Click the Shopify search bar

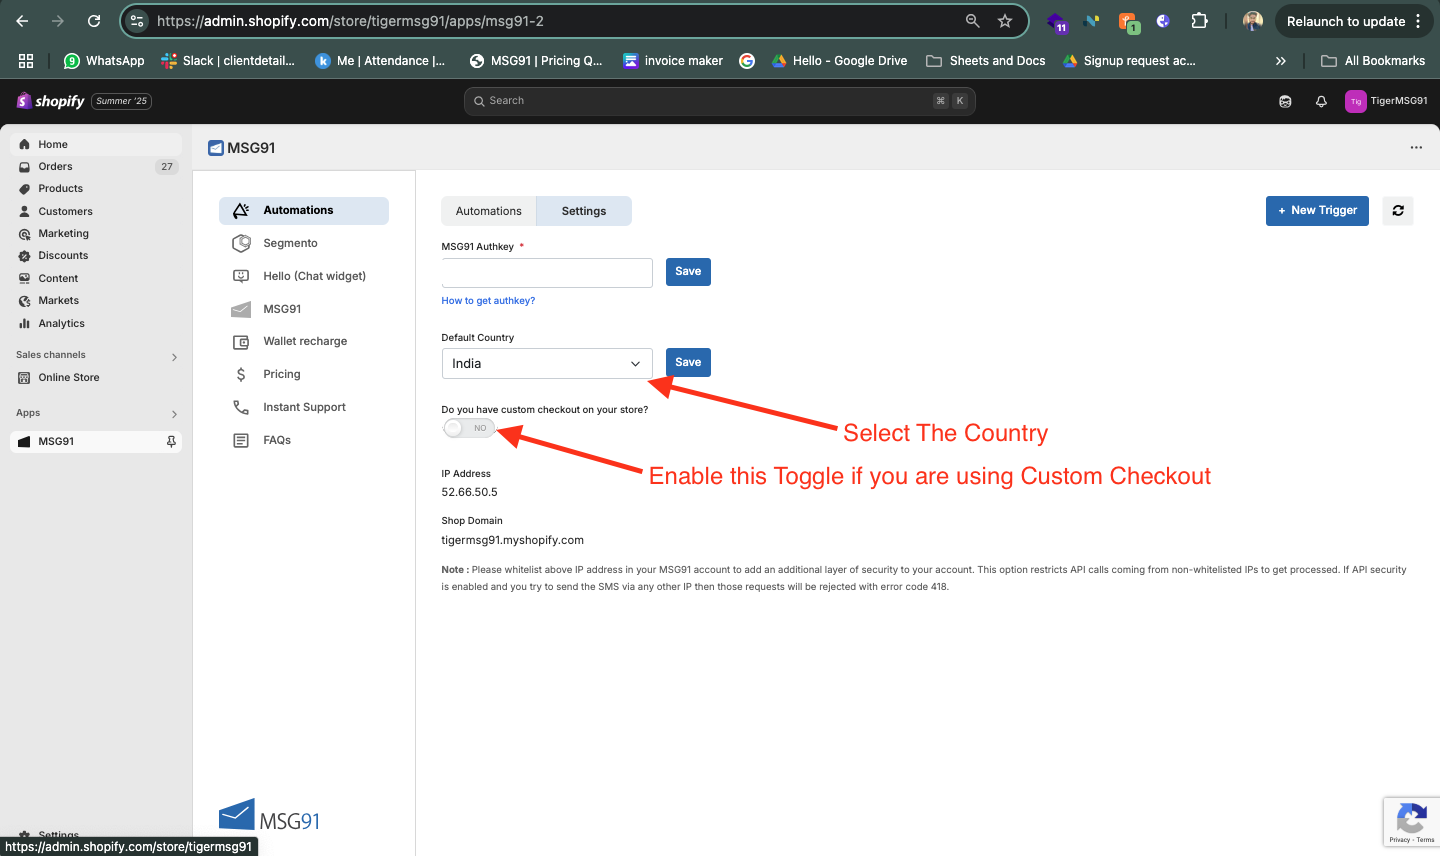[719, 101]
